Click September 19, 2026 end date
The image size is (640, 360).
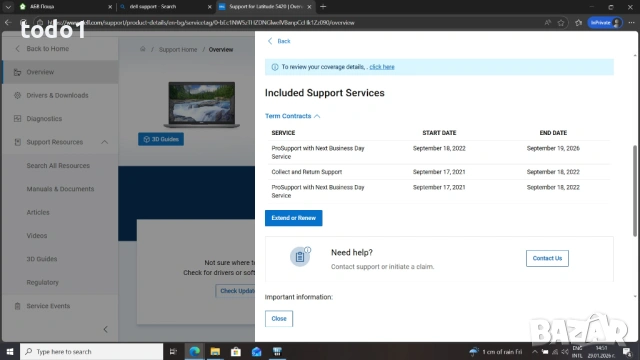(x=553, y=148)
